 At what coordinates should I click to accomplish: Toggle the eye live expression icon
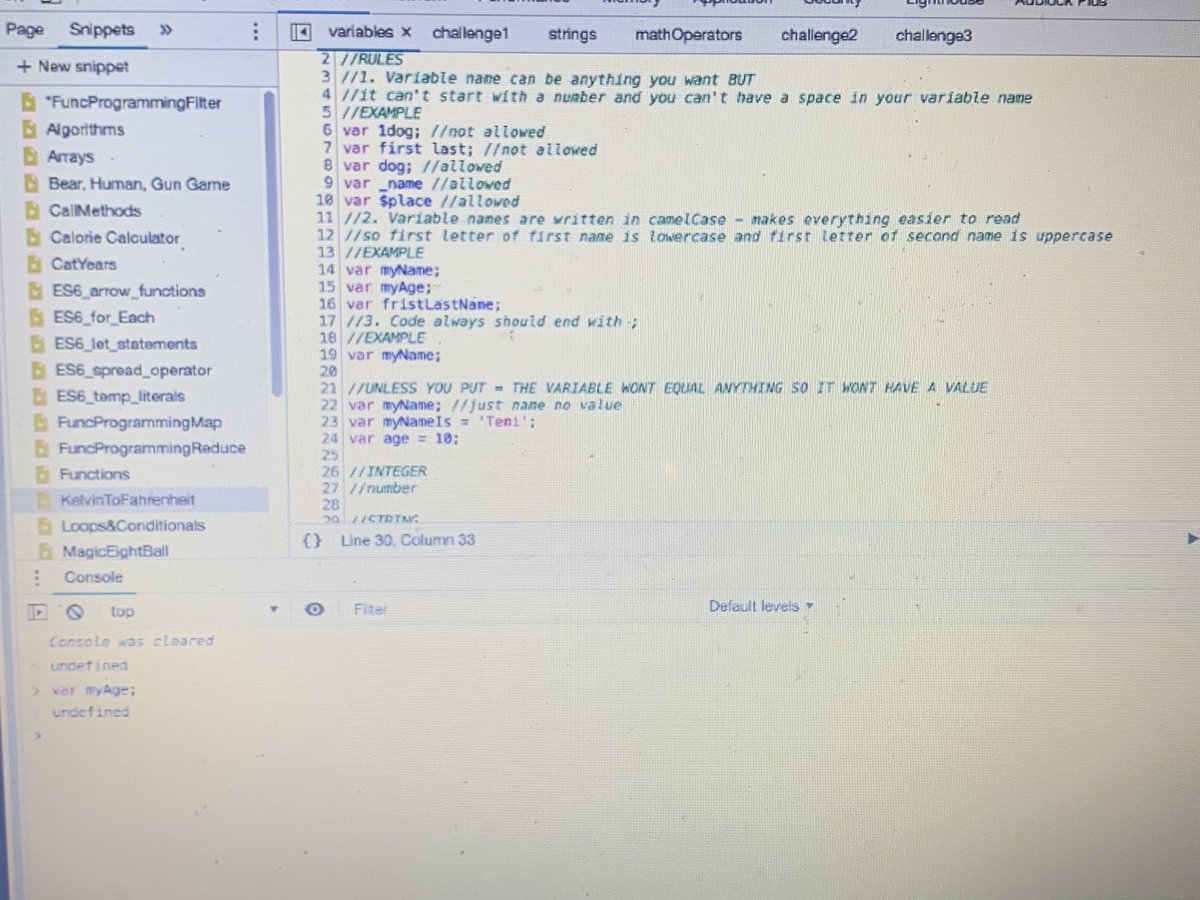tap(313, 609)
